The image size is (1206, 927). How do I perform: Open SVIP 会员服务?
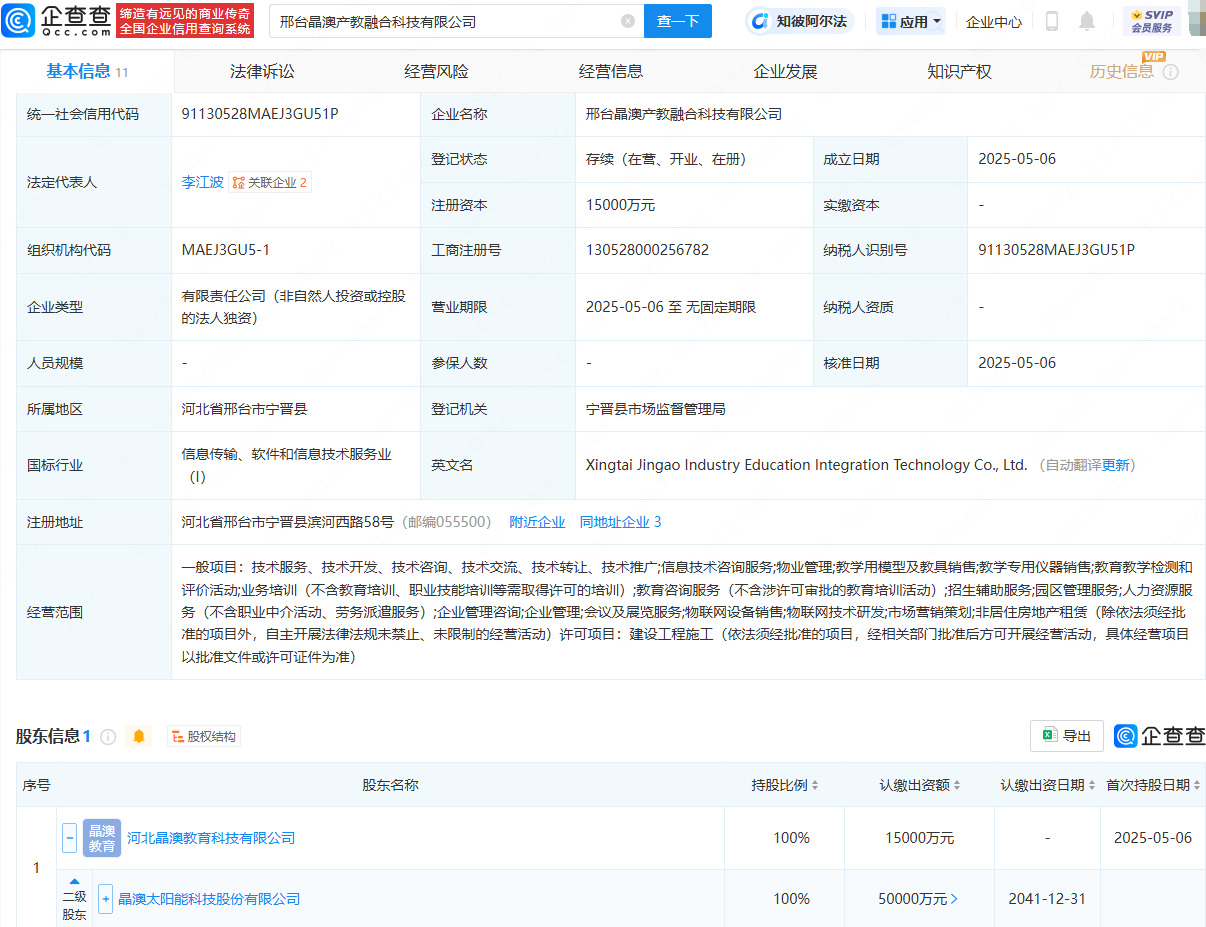[x=1152, y=21]
